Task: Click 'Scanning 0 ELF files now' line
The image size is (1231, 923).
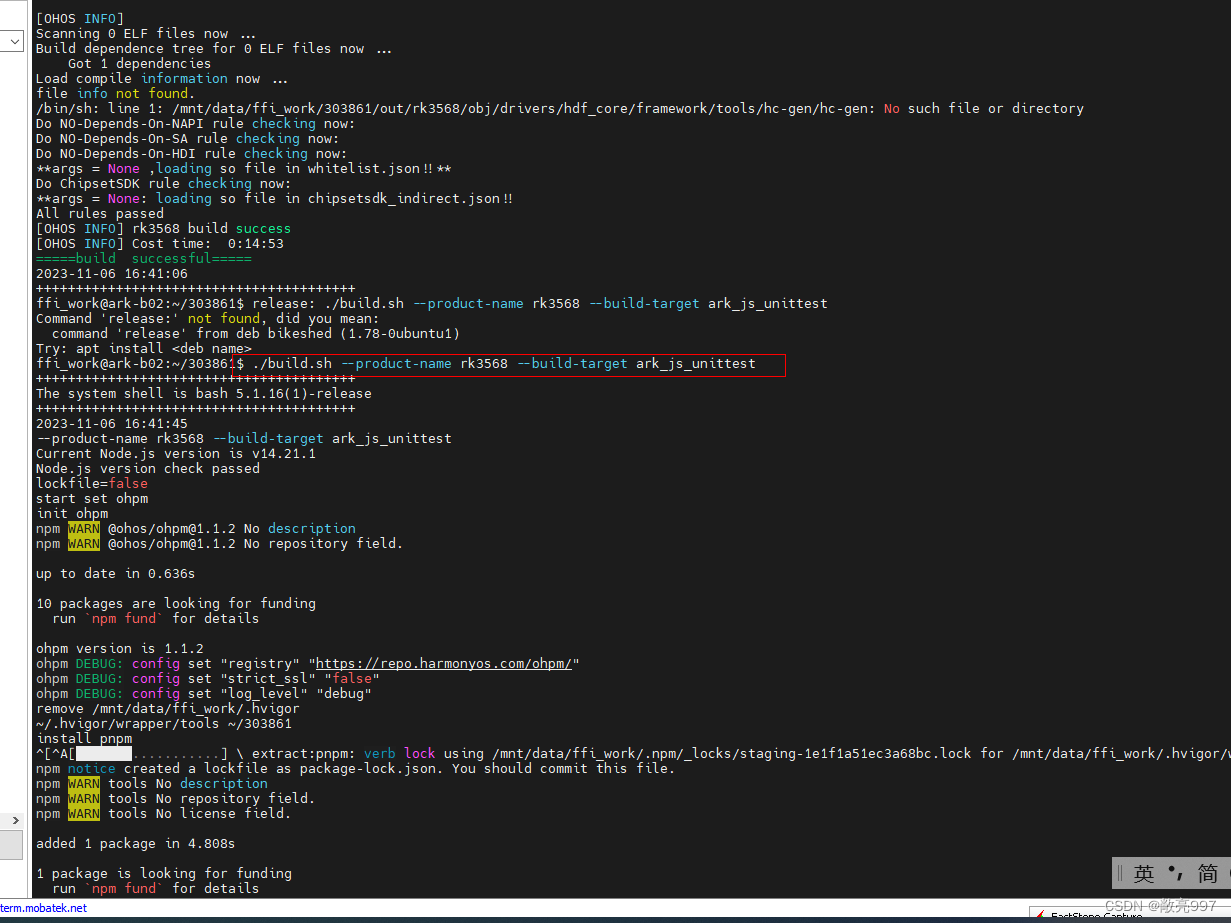Action: coord(146,33)
